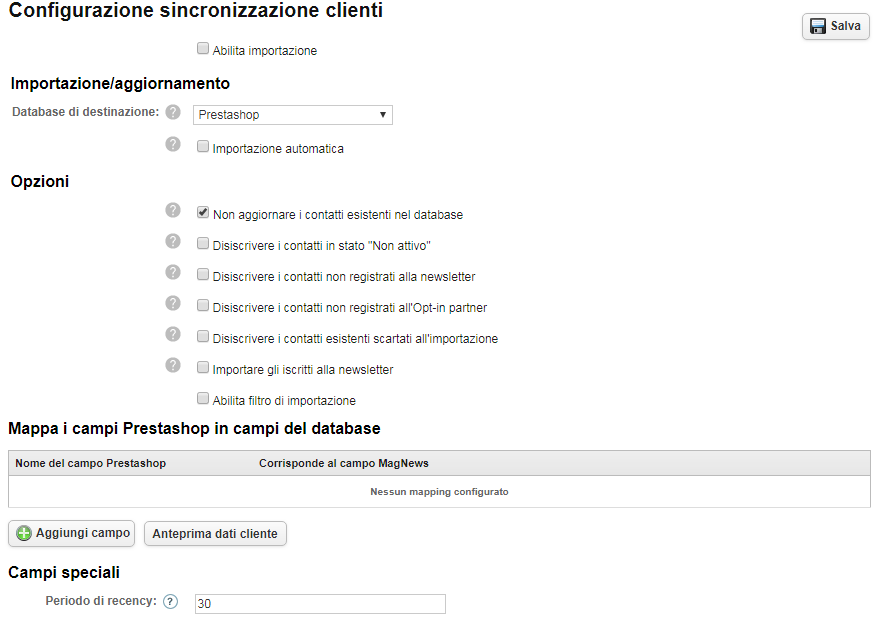Open Periodo di recency help tooltip

170,602
